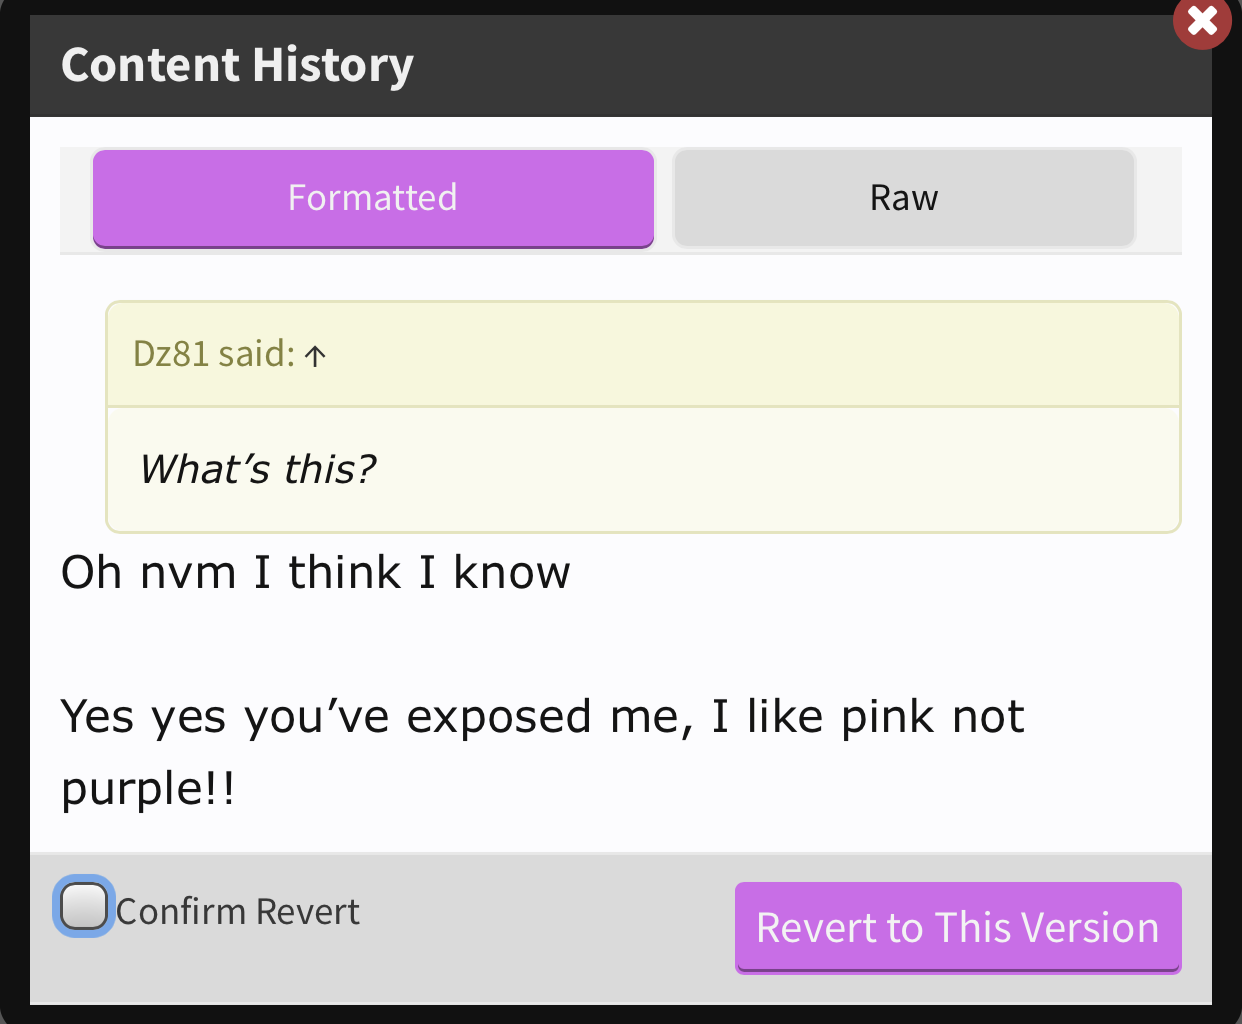Screen dimensions: 1242x1024
Task: Open the Dz81 said quote link
Action: (x=214, y=354)
